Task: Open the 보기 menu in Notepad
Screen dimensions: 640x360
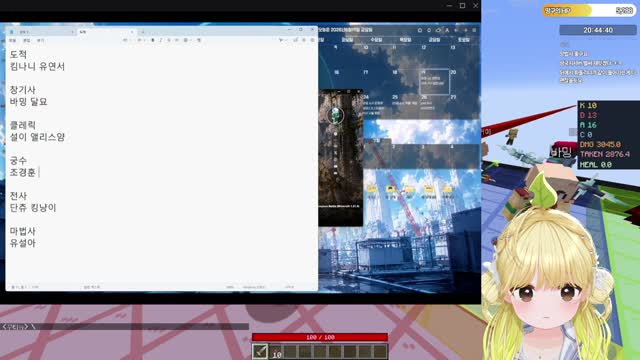Action: click(x=40, y=40)
